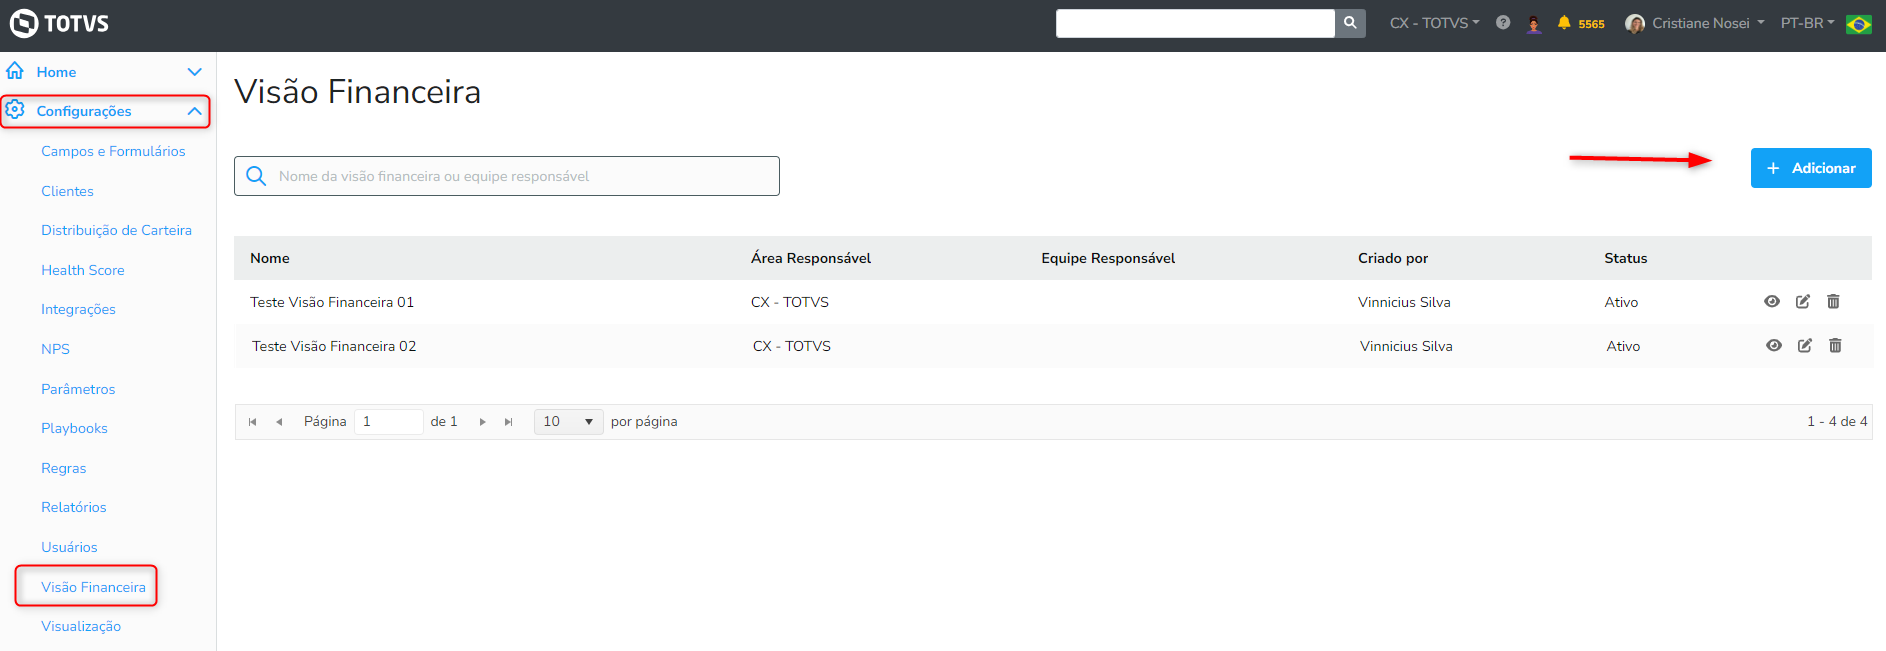Select Playbooks in the sidebar
Screen dimensions: 1886x651
tap(74, 428)
